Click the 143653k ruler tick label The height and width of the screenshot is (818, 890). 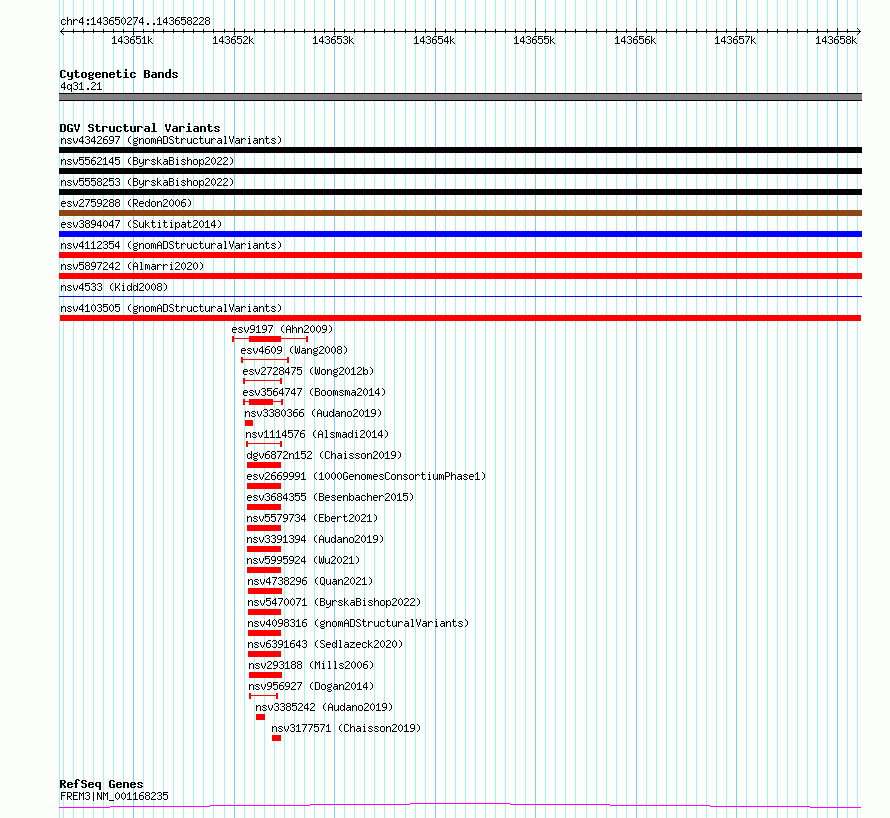(333, 40)
